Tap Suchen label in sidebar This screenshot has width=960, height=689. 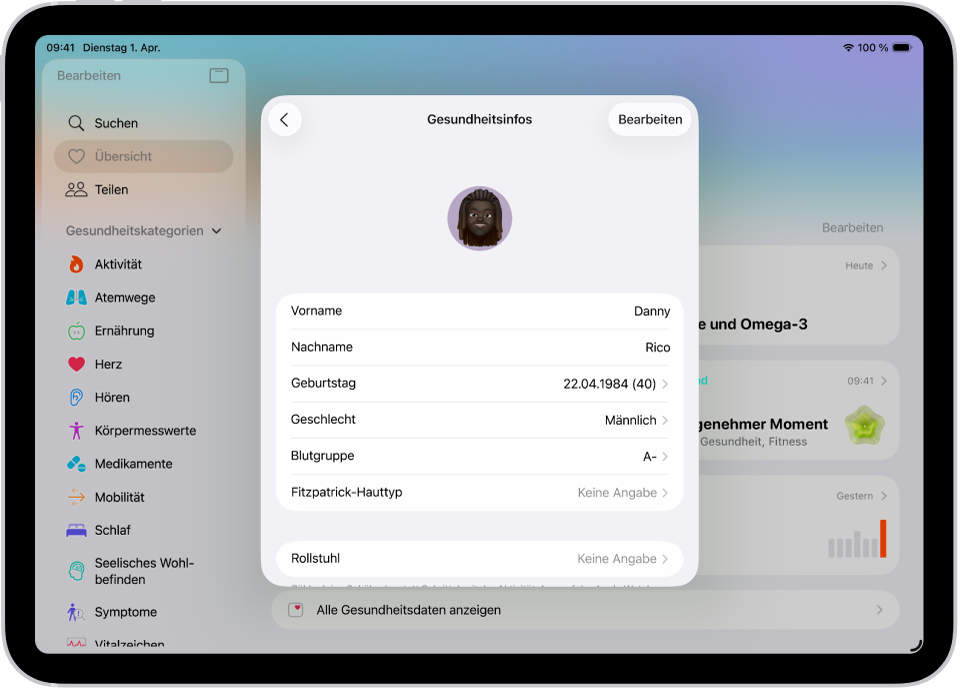coord(116,123)
